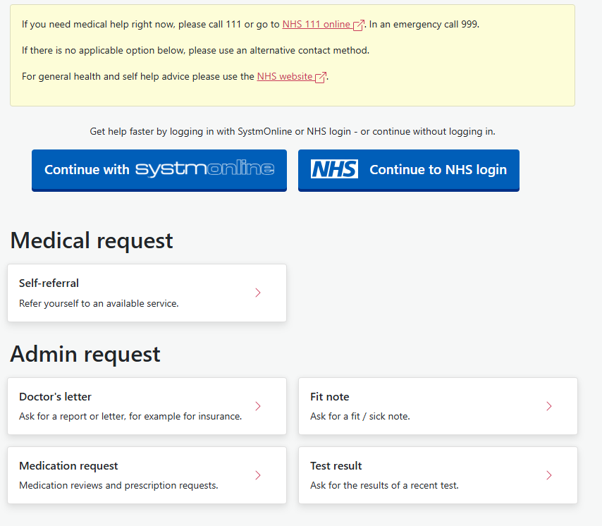Click the NHS logo on login button

[x=334, y=169]
